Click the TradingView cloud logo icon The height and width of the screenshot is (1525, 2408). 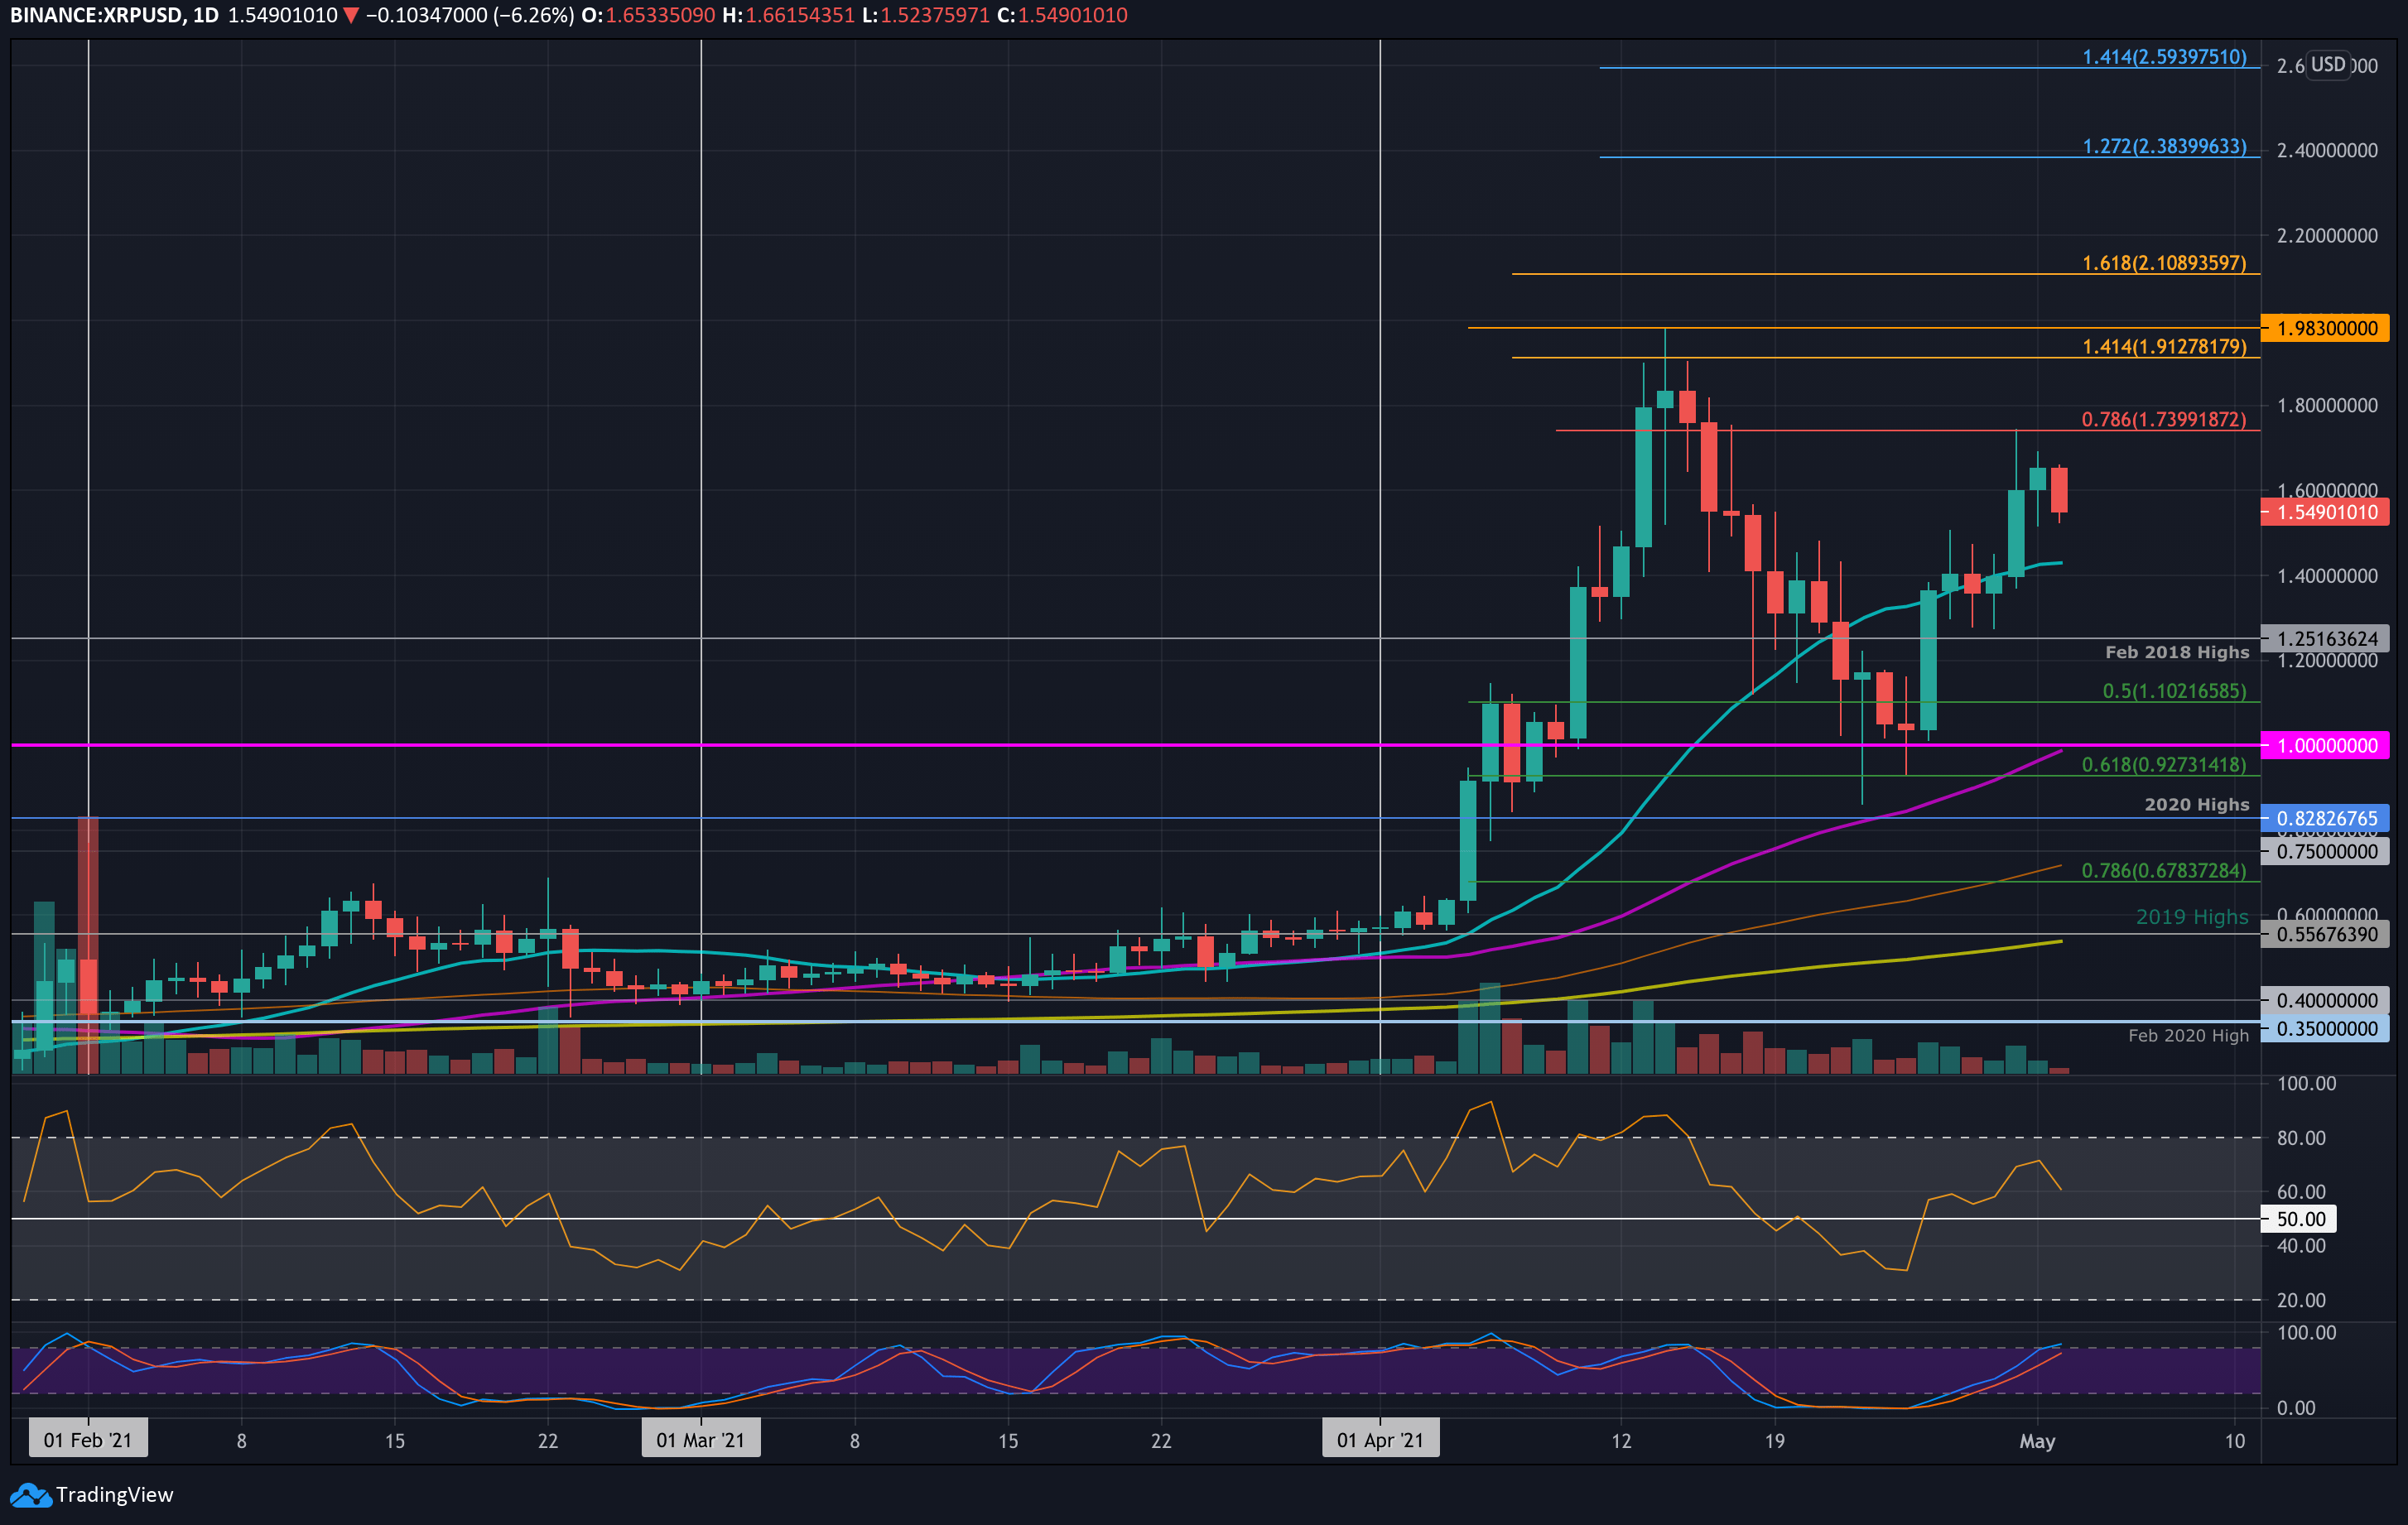30,1495
